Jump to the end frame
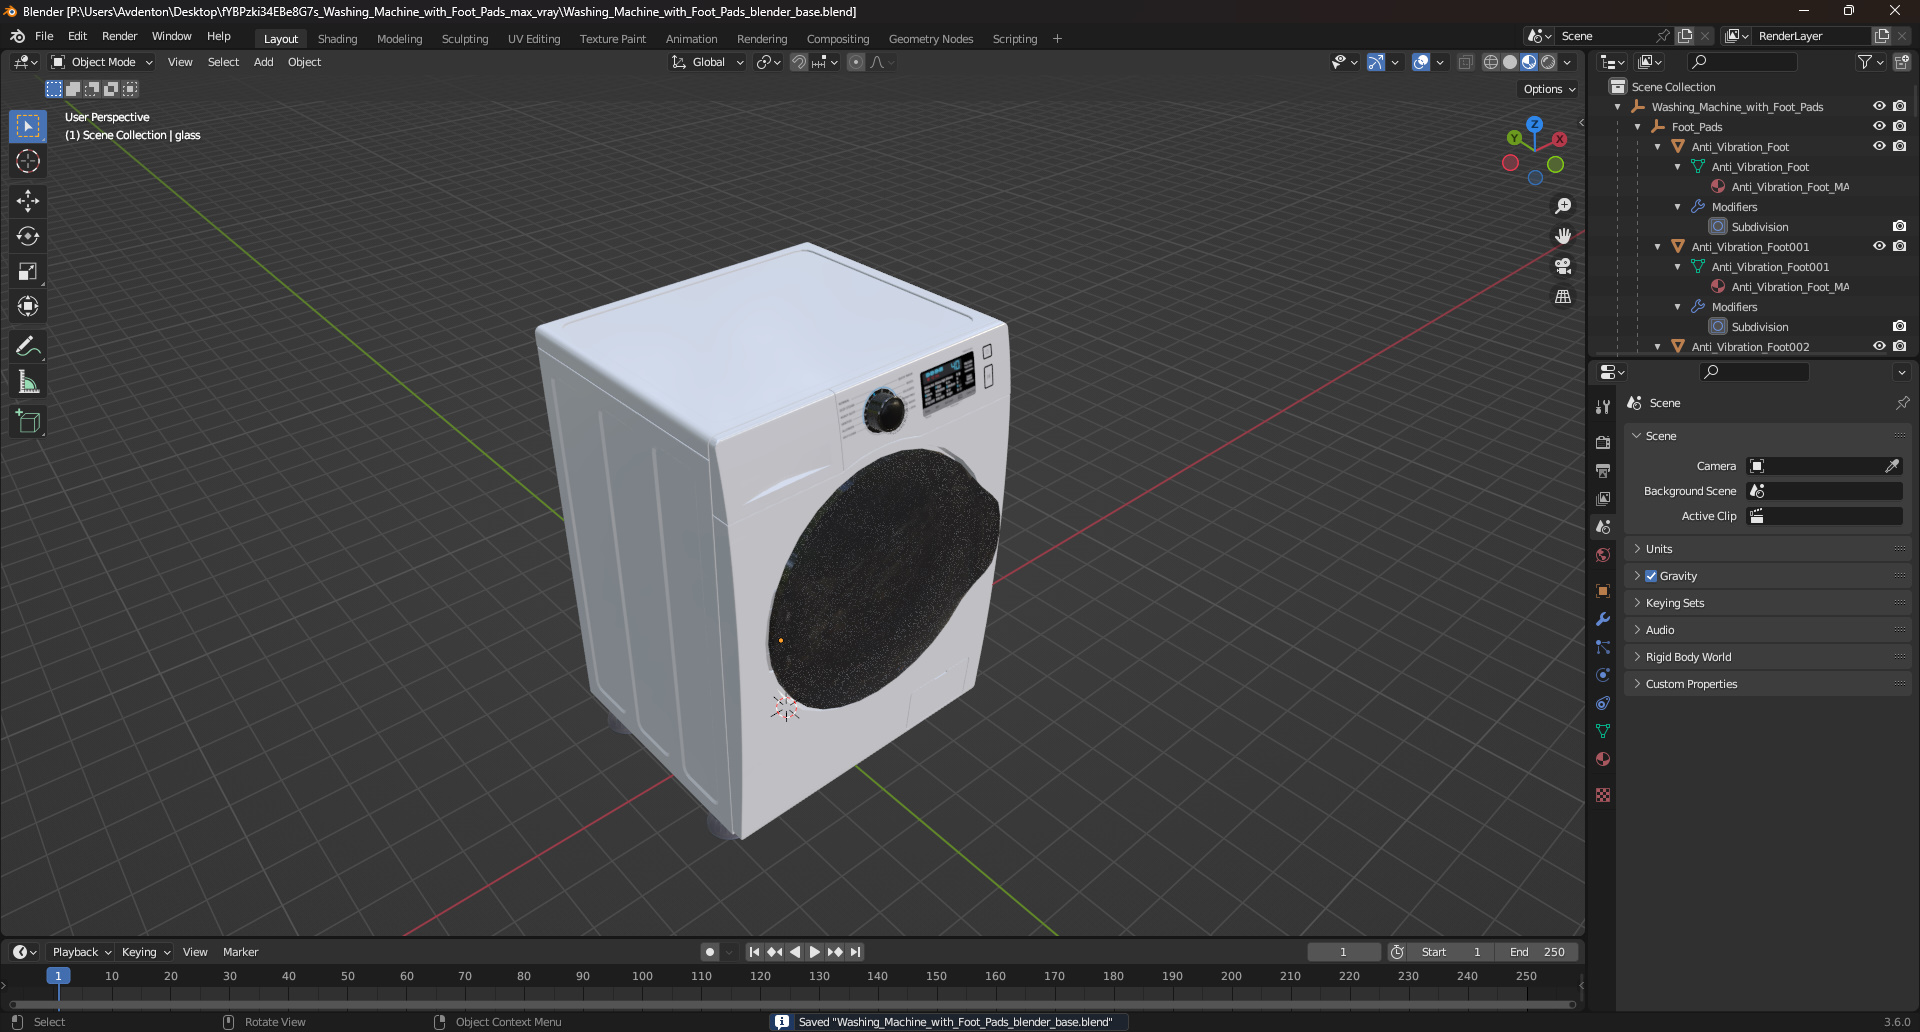 pos(855,952)
